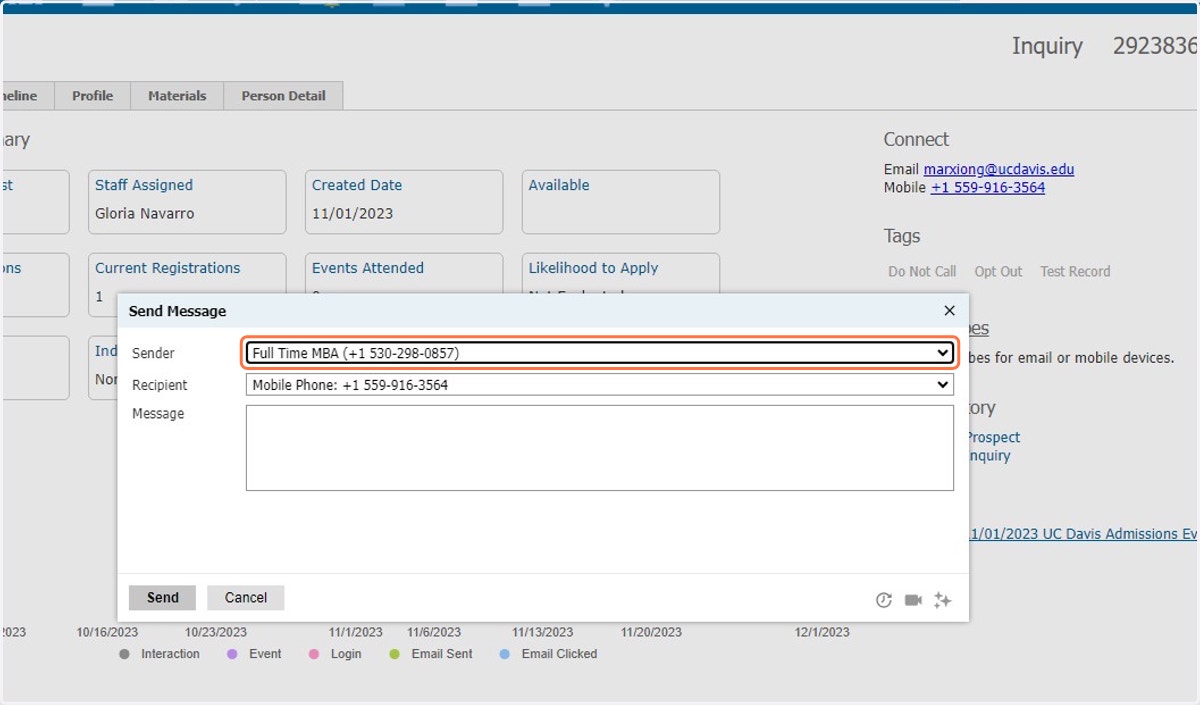This screenshot has width=1200, height=705.
Task: Click the video camera icon in the dialog
Action: (x=913, y=600)
